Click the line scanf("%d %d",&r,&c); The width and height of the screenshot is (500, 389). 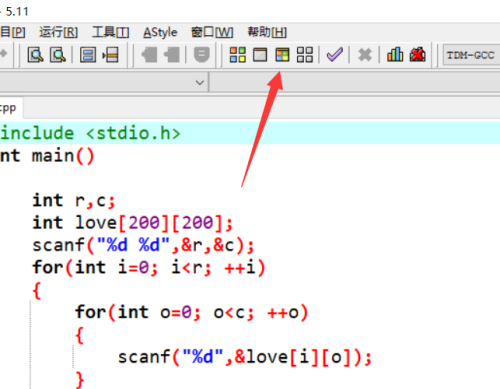click(x=143, y=245)
